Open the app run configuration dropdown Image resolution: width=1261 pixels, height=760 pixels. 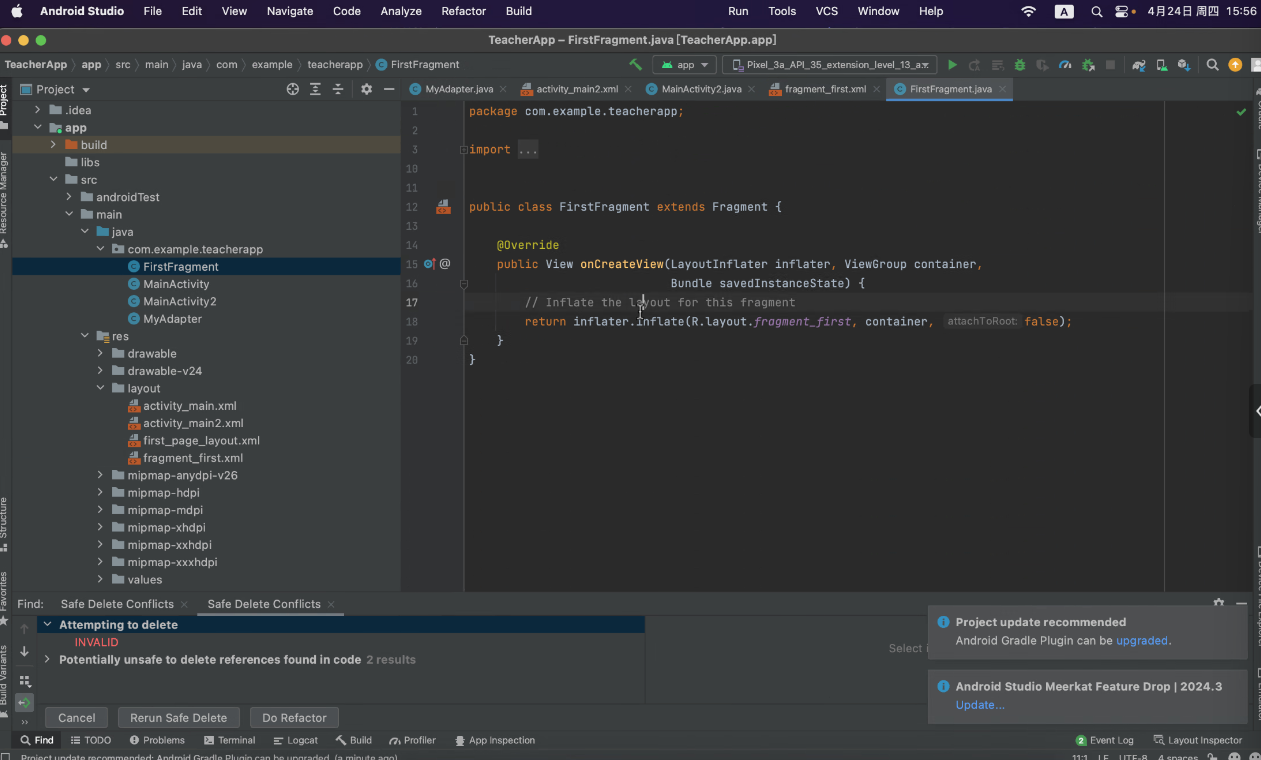685,64
